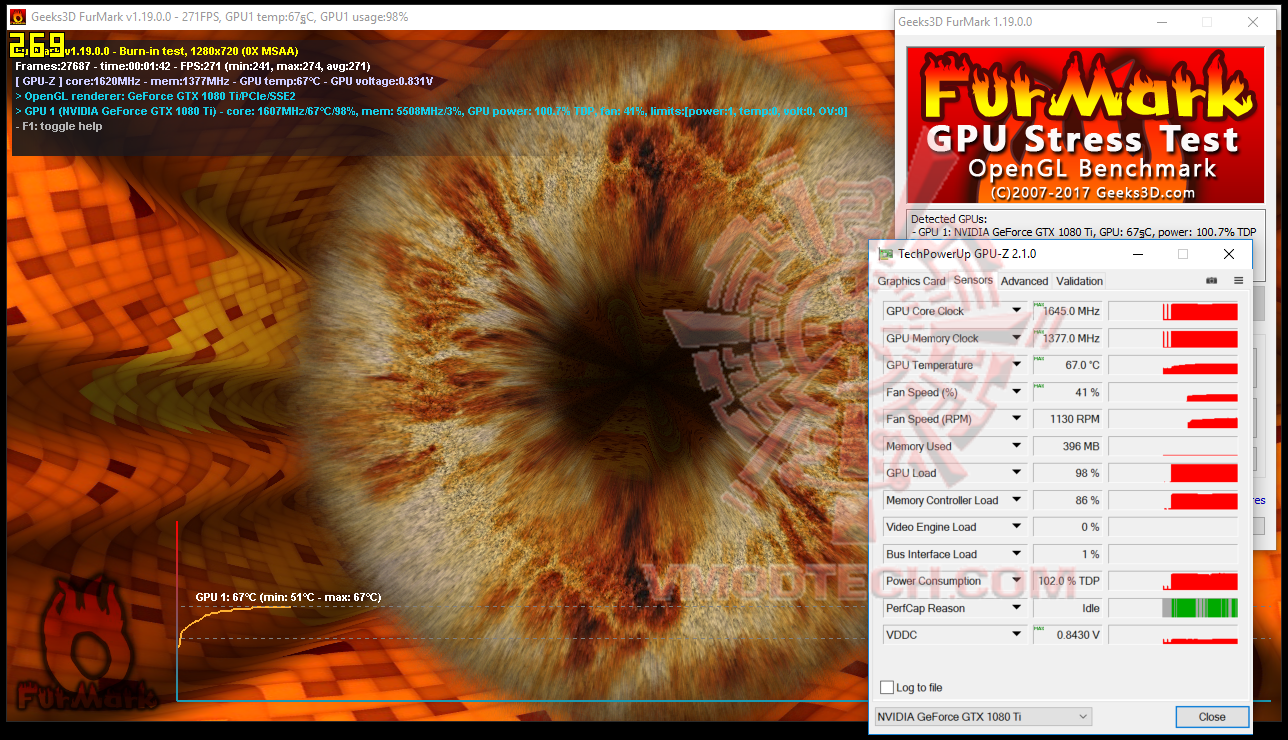Click the Power Consumption history graph

(1173, 581)
